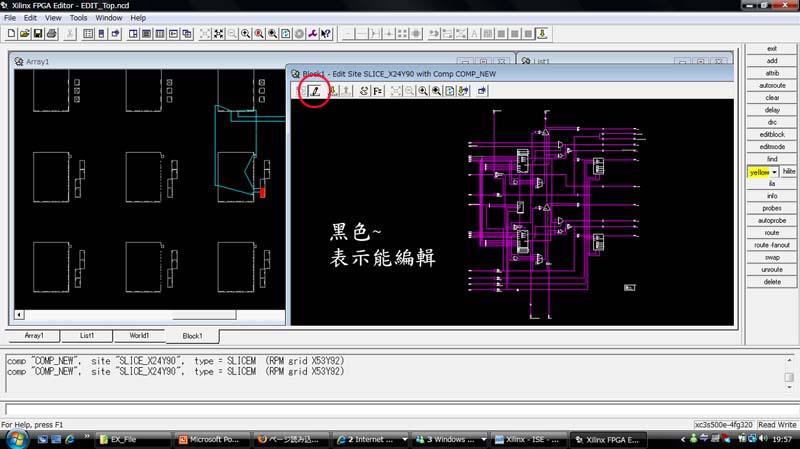Click the New file icon
This screenshot has height=449, width=800.
click(11, 34)
